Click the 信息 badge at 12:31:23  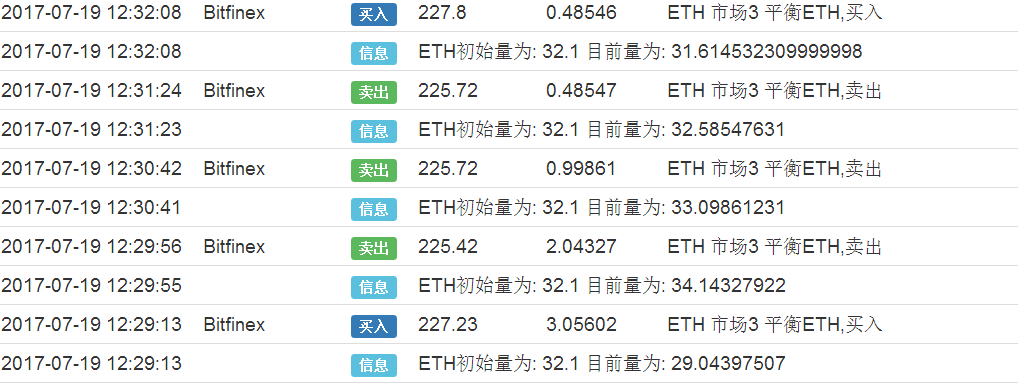(x=373, y=131)
